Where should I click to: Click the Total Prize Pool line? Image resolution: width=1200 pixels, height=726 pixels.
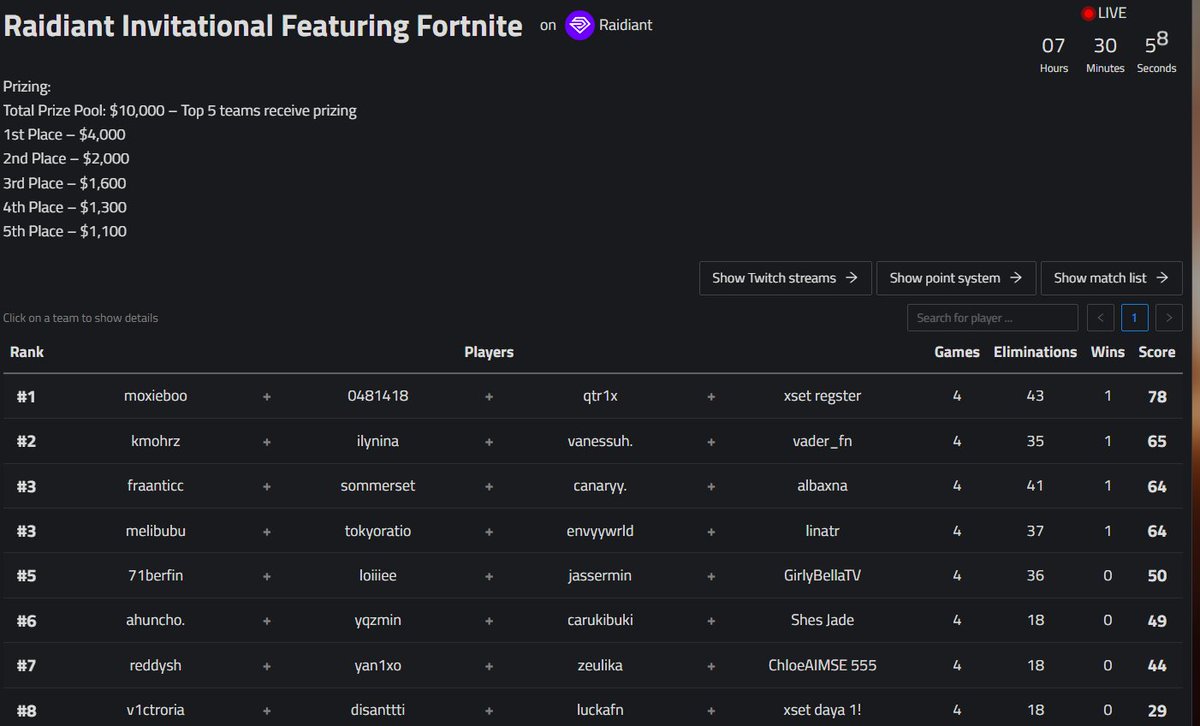[180, 110]
